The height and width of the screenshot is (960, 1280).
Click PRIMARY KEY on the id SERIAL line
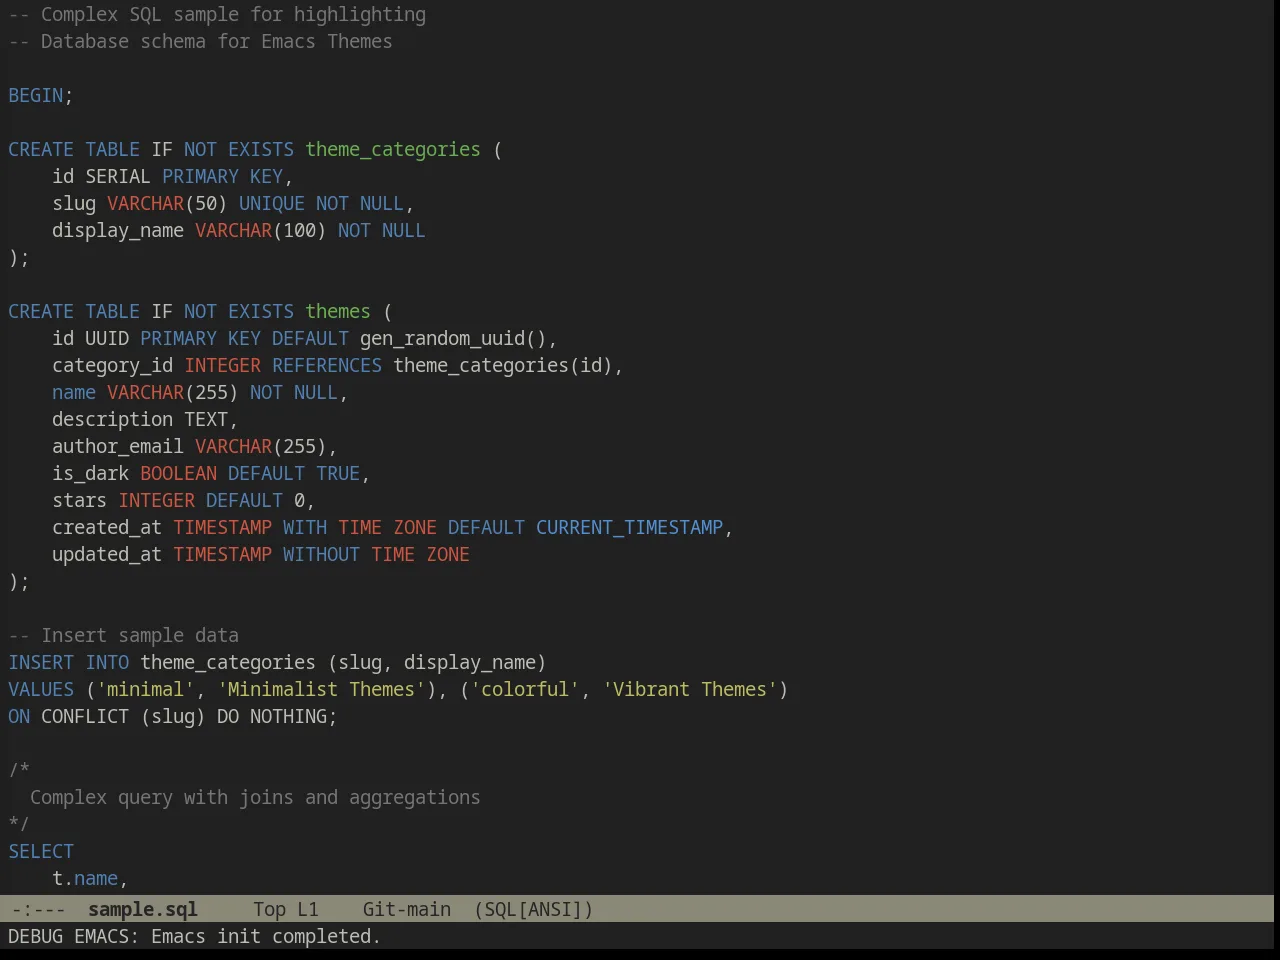[x=222, y=176]
